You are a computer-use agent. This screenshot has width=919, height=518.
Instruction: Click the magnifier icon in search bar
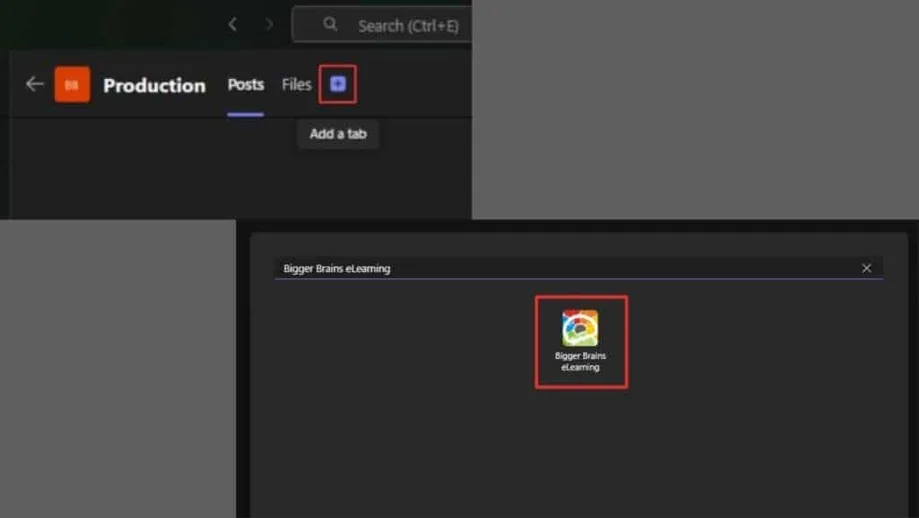pos(330,24)
